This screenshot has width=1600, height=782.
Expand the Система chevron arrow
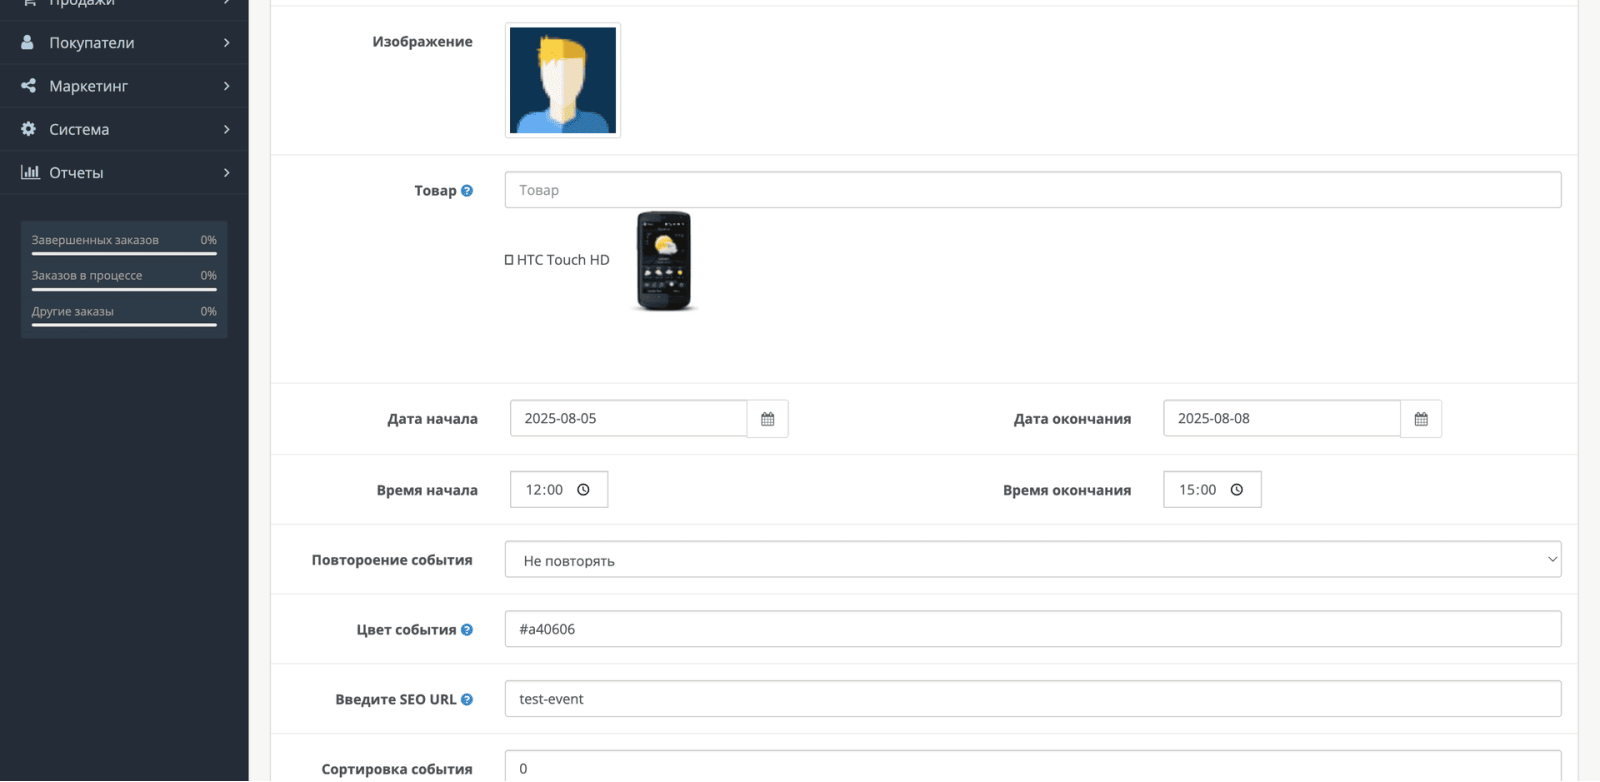click(x=227, y=129)
